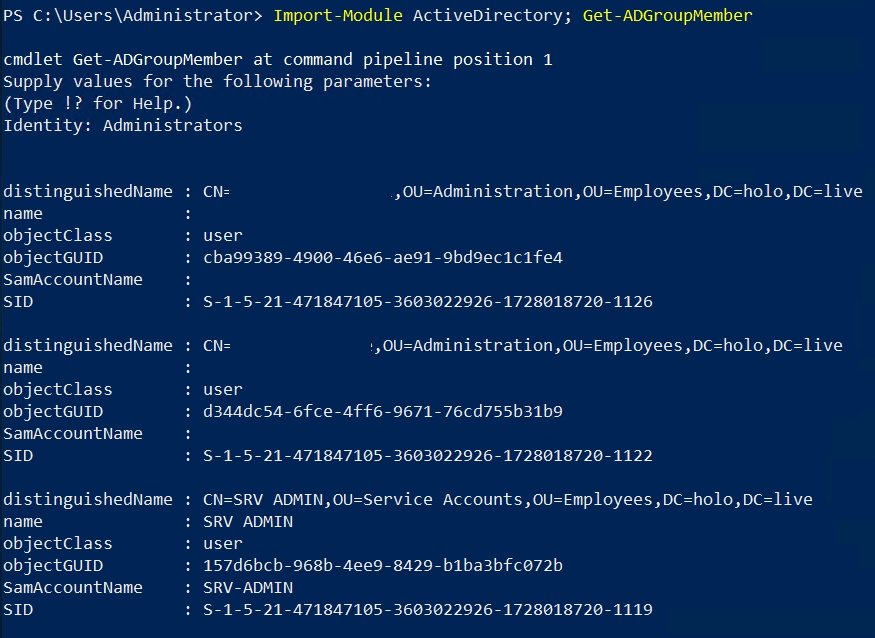Click the first entry's 'OU=Administration' distinguishedName text
The height and width of the screenshot is (638, 875).
pos(487,192)
